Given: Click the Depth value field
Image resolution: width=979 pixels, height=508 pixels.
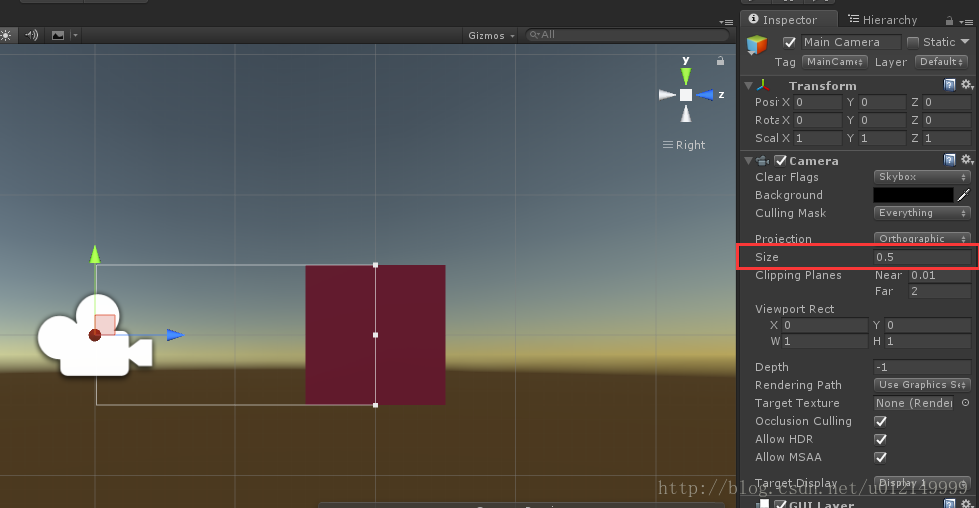Looking at the screenshot, I should (923, 367).
